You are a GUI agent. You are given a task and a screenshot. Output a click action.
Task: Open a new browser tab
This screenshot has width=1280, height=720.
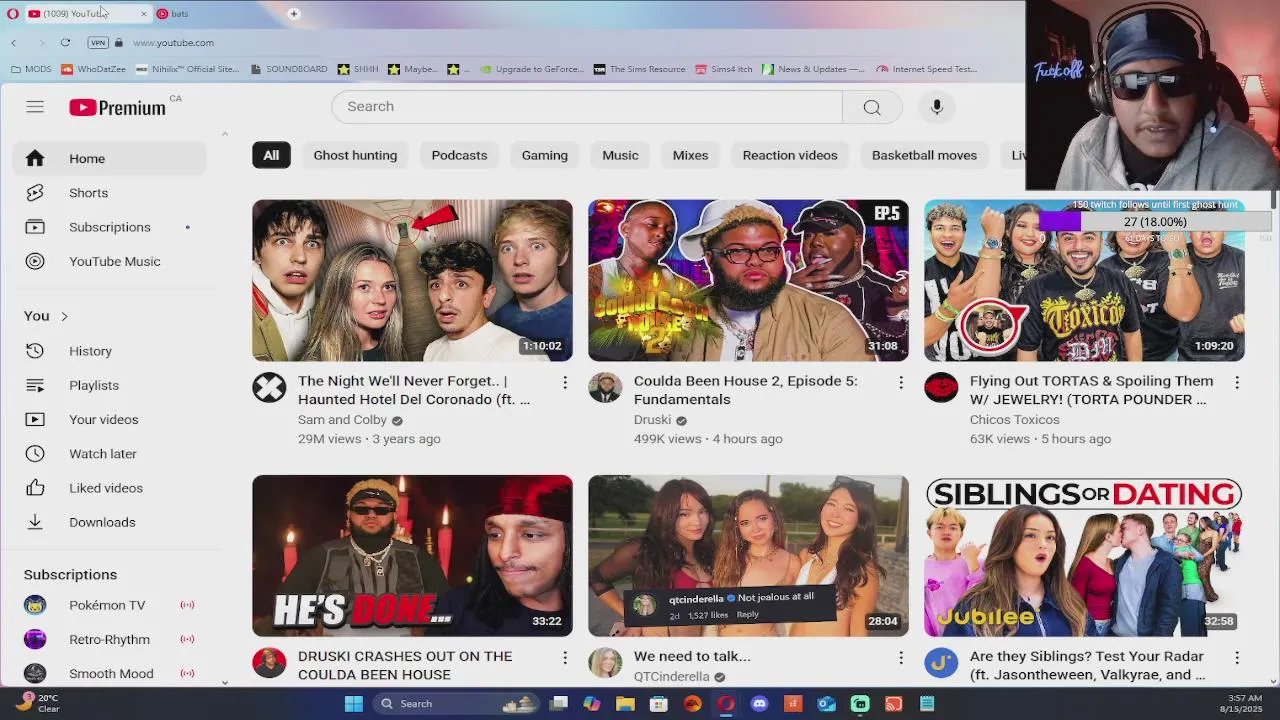tap(294, 14)
